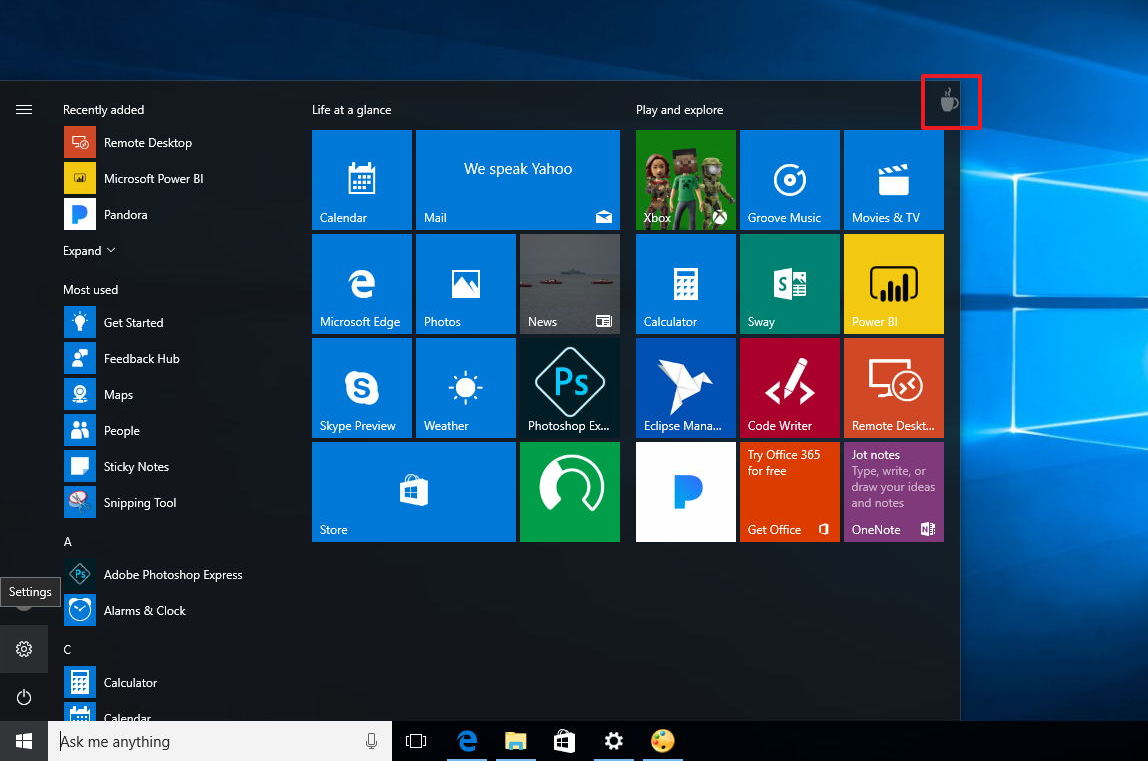Viewport: 1148px width, 761px height.
Task: Open the white Pandora tile
Action: pyautogui.click(x=685, y=491)
